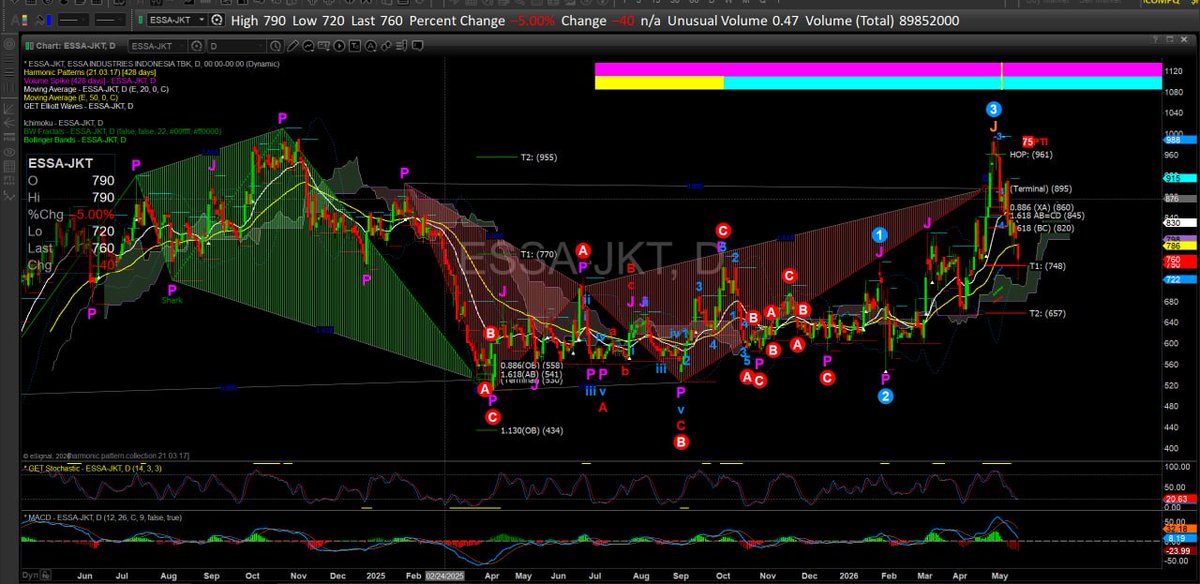Click the text tool T icon
This screenshot has width=1200, height=584.
pos(354,46)
